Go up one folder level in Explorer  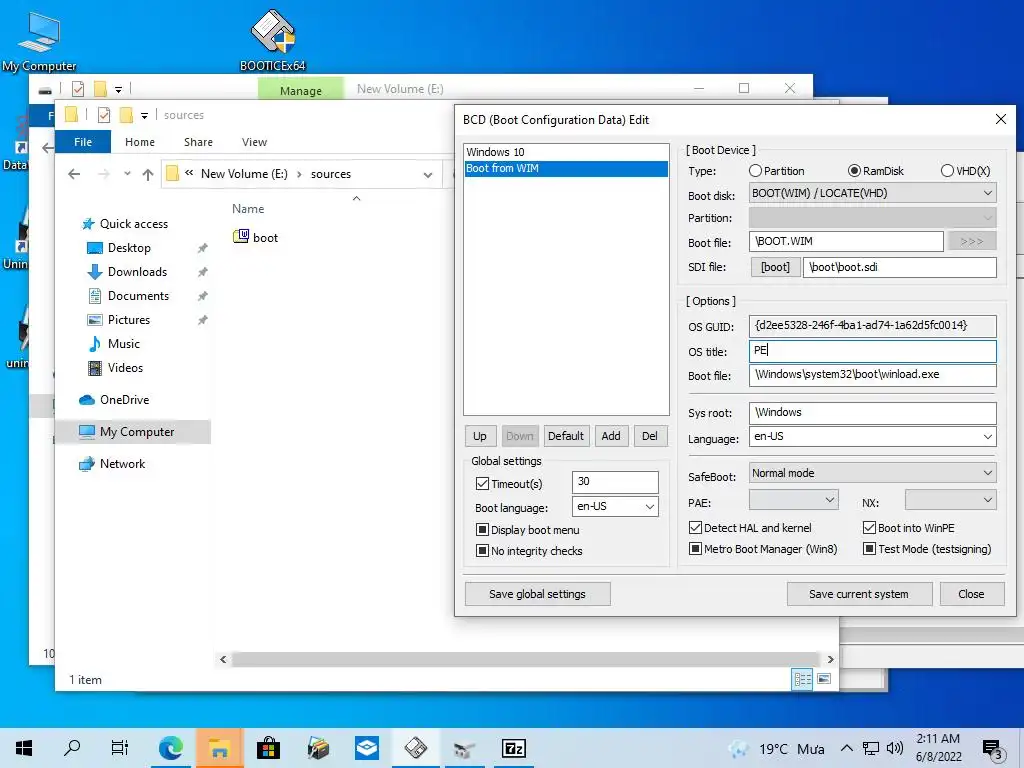point(148,174)
